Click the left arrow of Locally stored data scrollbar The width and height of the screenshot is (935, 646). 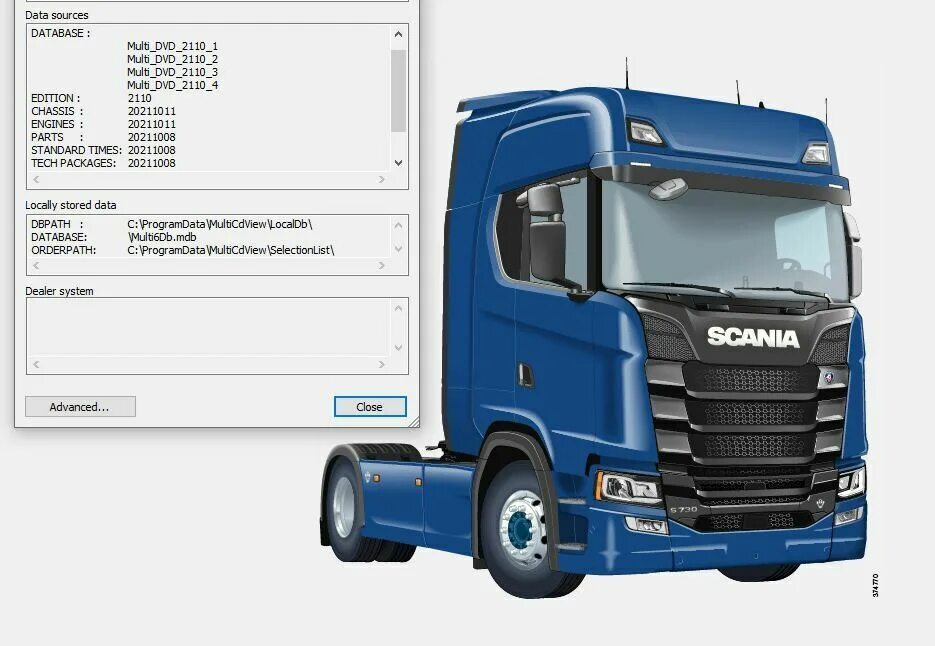(35, 265)
